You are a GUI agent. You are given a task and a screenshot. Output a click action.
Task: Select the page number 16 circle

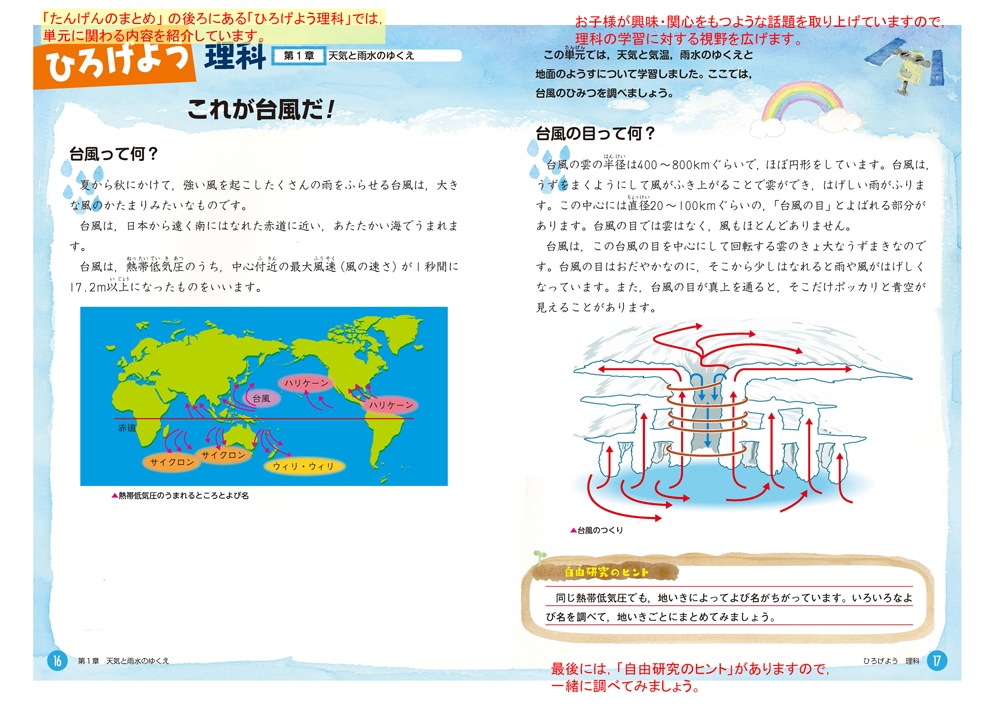click(57, 660)
